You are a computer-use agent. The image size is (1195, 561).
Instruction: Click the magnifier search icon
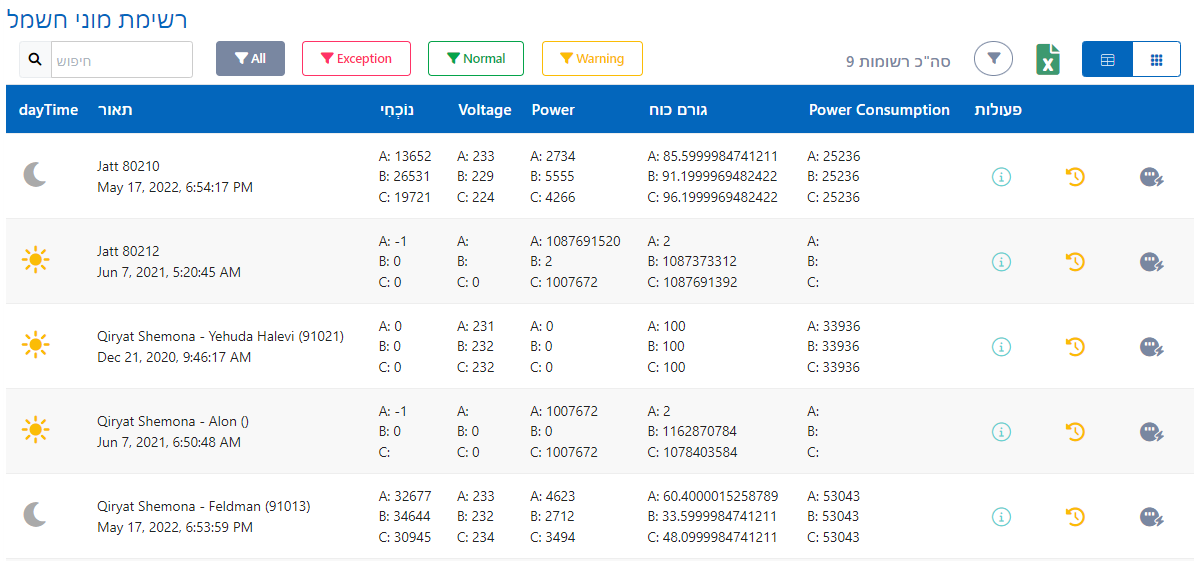point(35,59)
